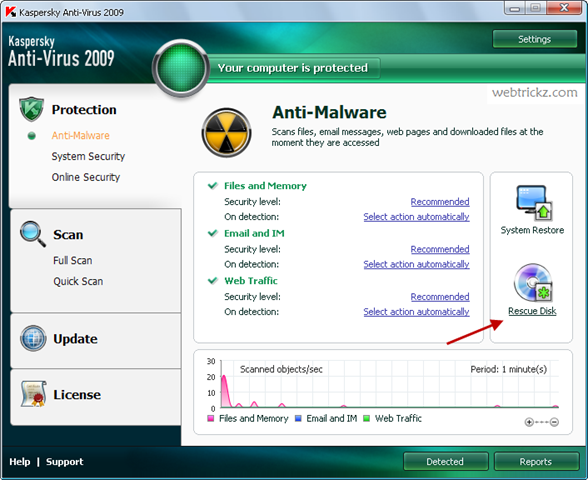Viewport: 588px width, 480px height.
Task: Click the green protection status indicator
Action: 181,68
